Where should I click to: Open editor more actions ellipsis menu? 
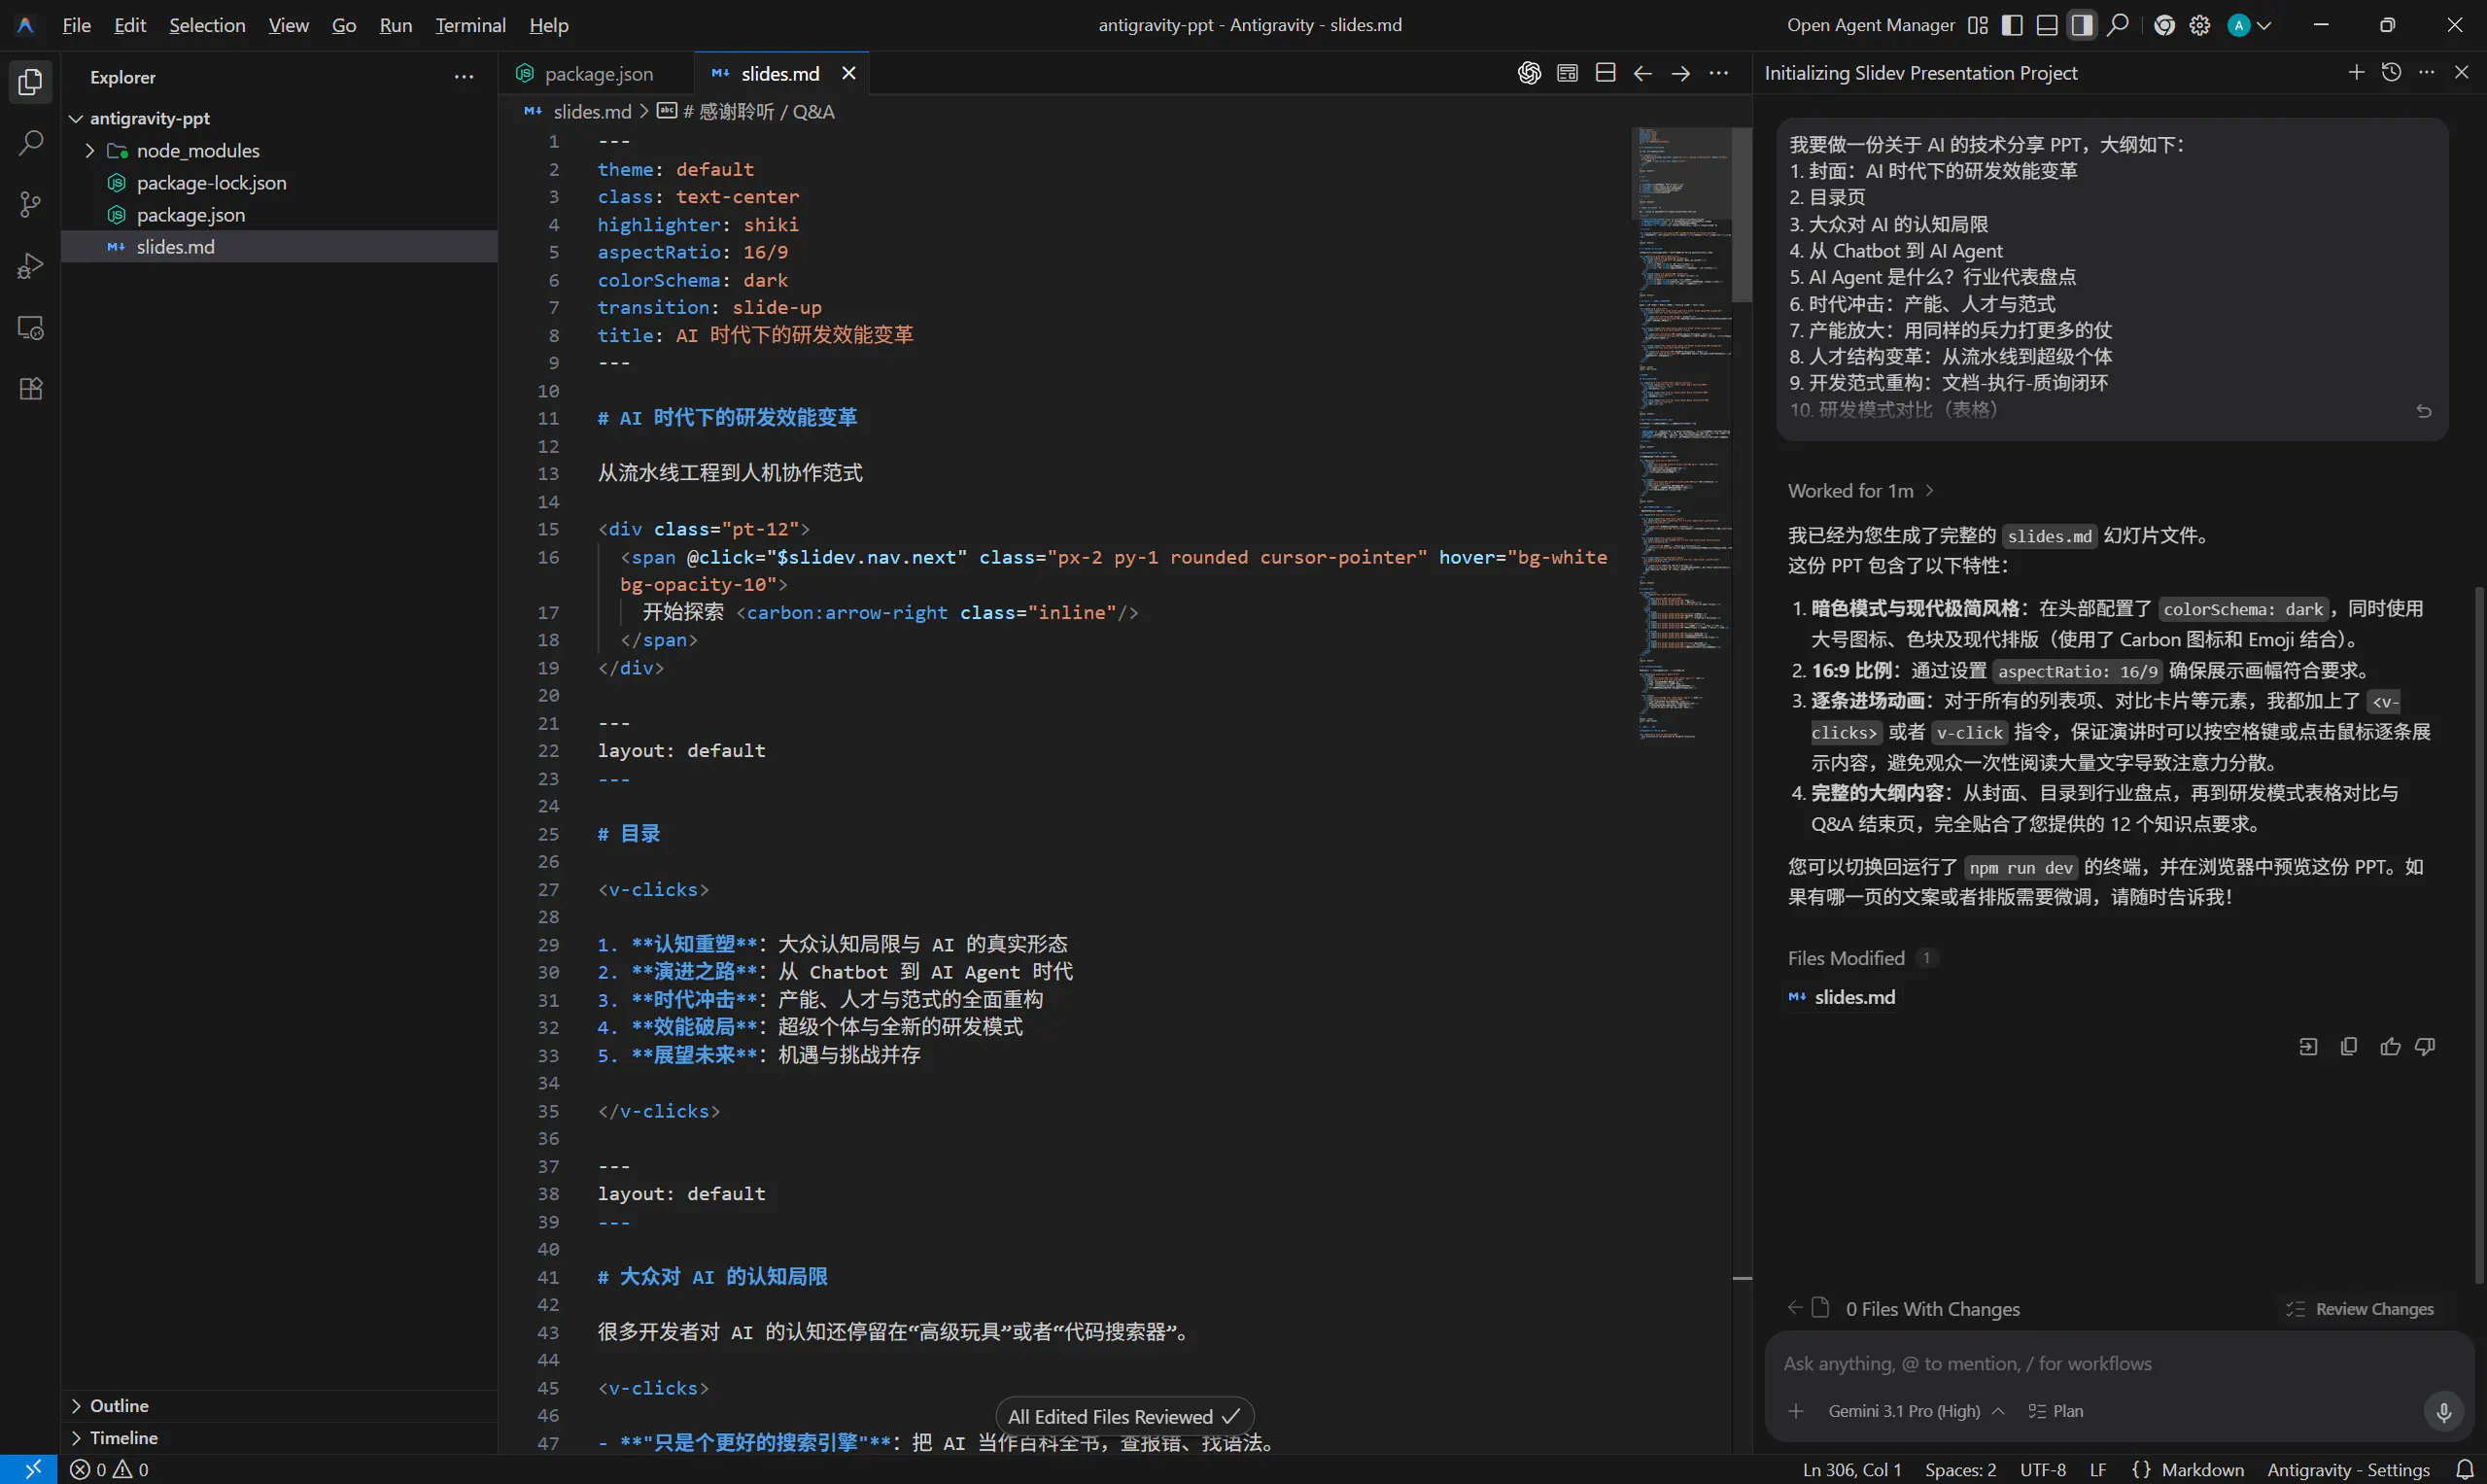(1718, 73)
